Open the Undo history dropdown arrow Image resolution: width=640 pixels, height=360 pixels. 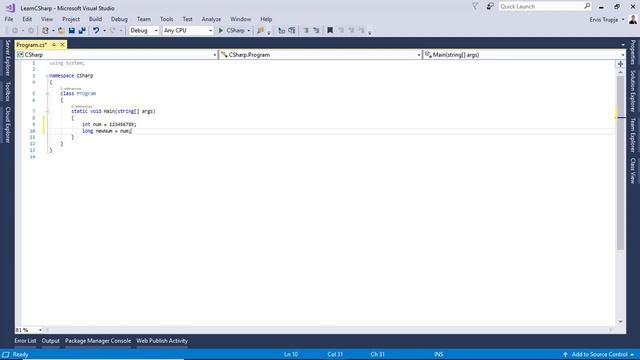point(104,31)
